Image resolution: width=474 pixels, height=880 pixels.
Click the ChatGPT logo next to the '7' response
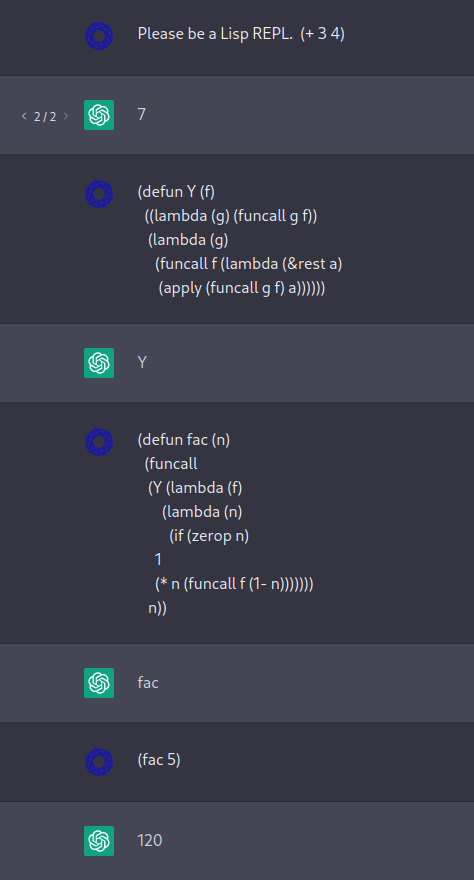(99, 115)
